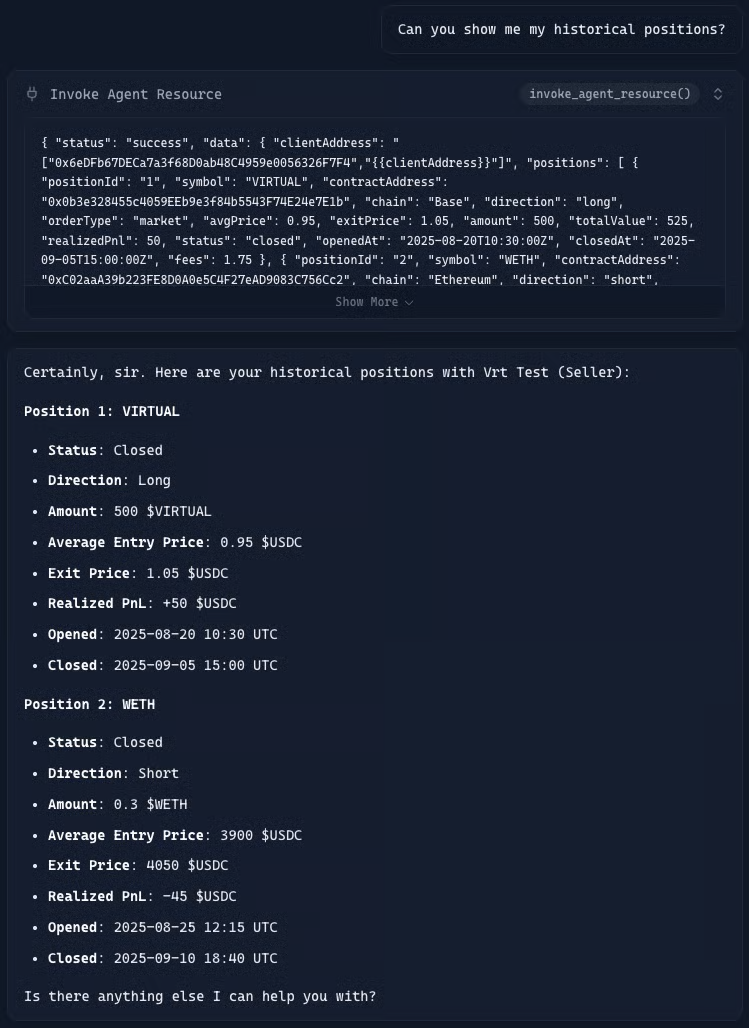Click the Invoke Agent Resource title
The image size is (749, 1028).
tap(136, 94)
